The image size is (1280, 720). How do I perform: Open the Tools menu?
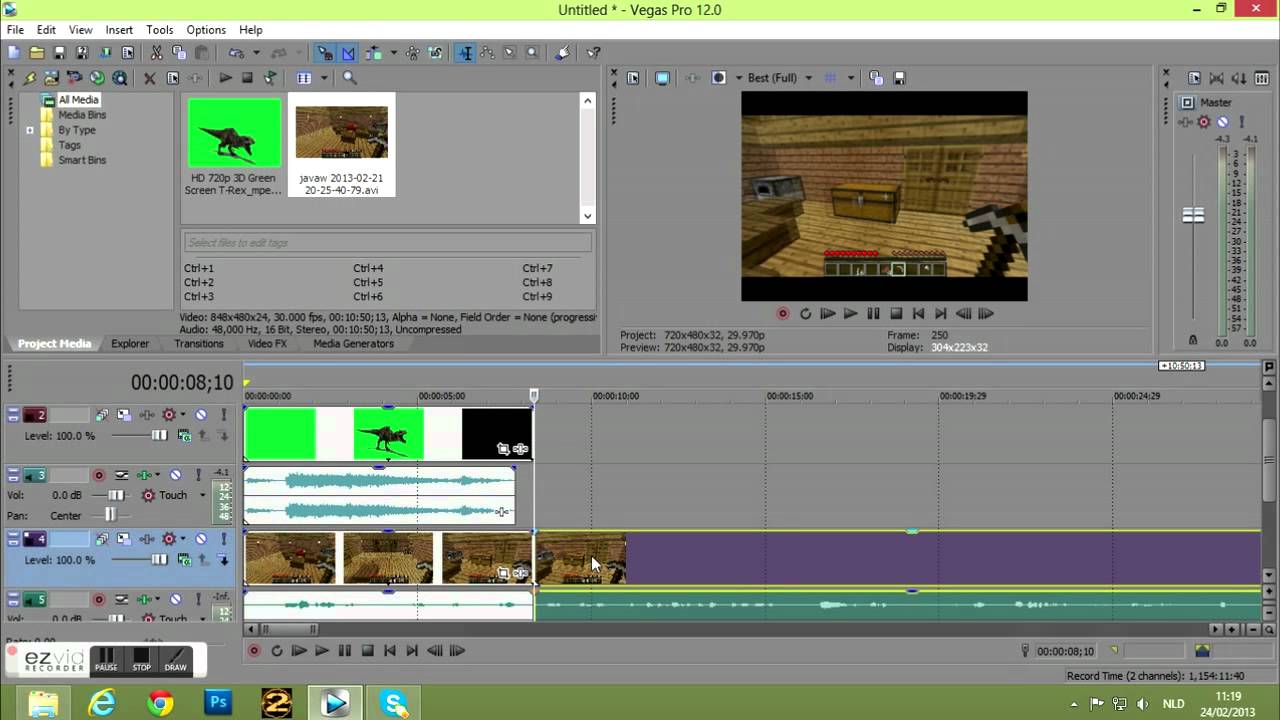(x=160, y=30)
